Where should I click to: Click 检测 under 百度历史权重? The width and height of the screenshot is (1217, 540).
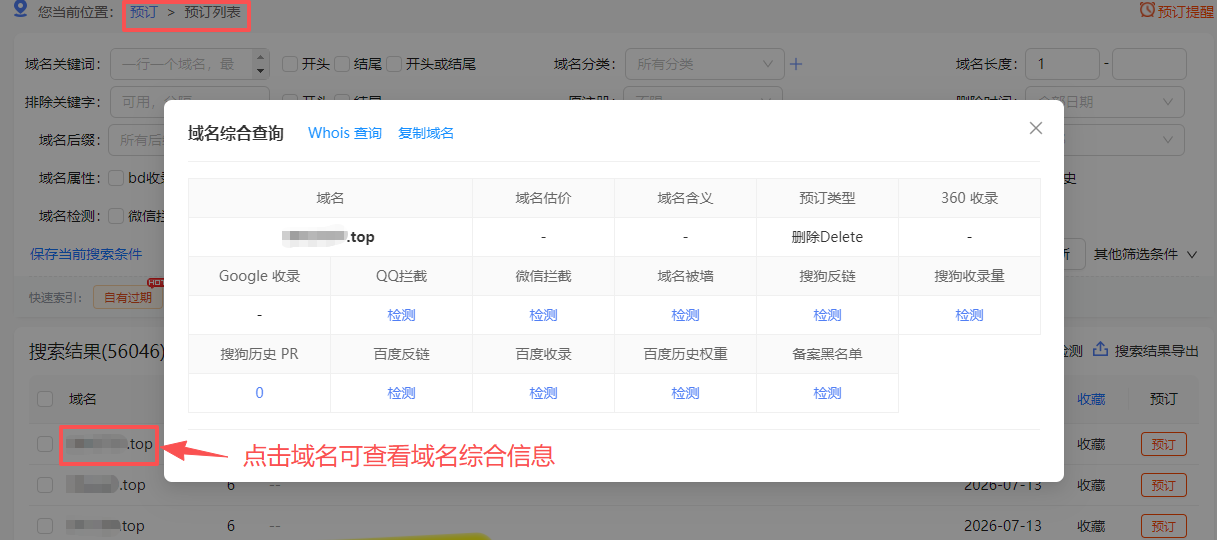685,393
